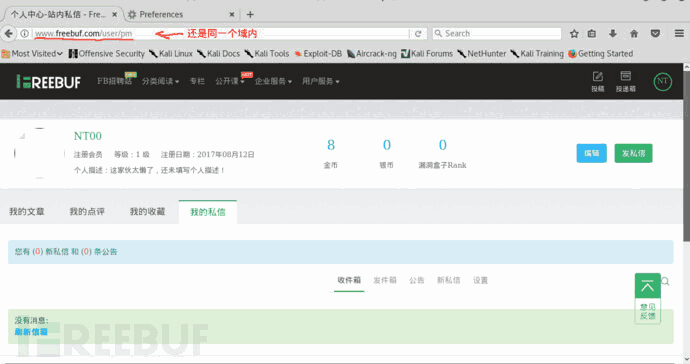
Task: Open the site information icon in URL bar
Action: (25, 33)
